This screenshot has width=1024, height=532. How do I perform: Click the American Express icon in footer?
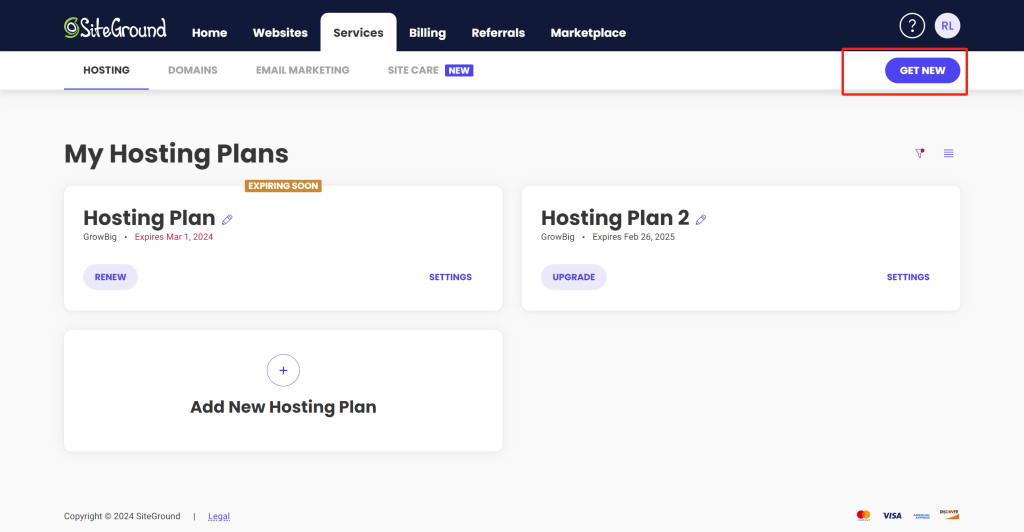click(921, 516)
